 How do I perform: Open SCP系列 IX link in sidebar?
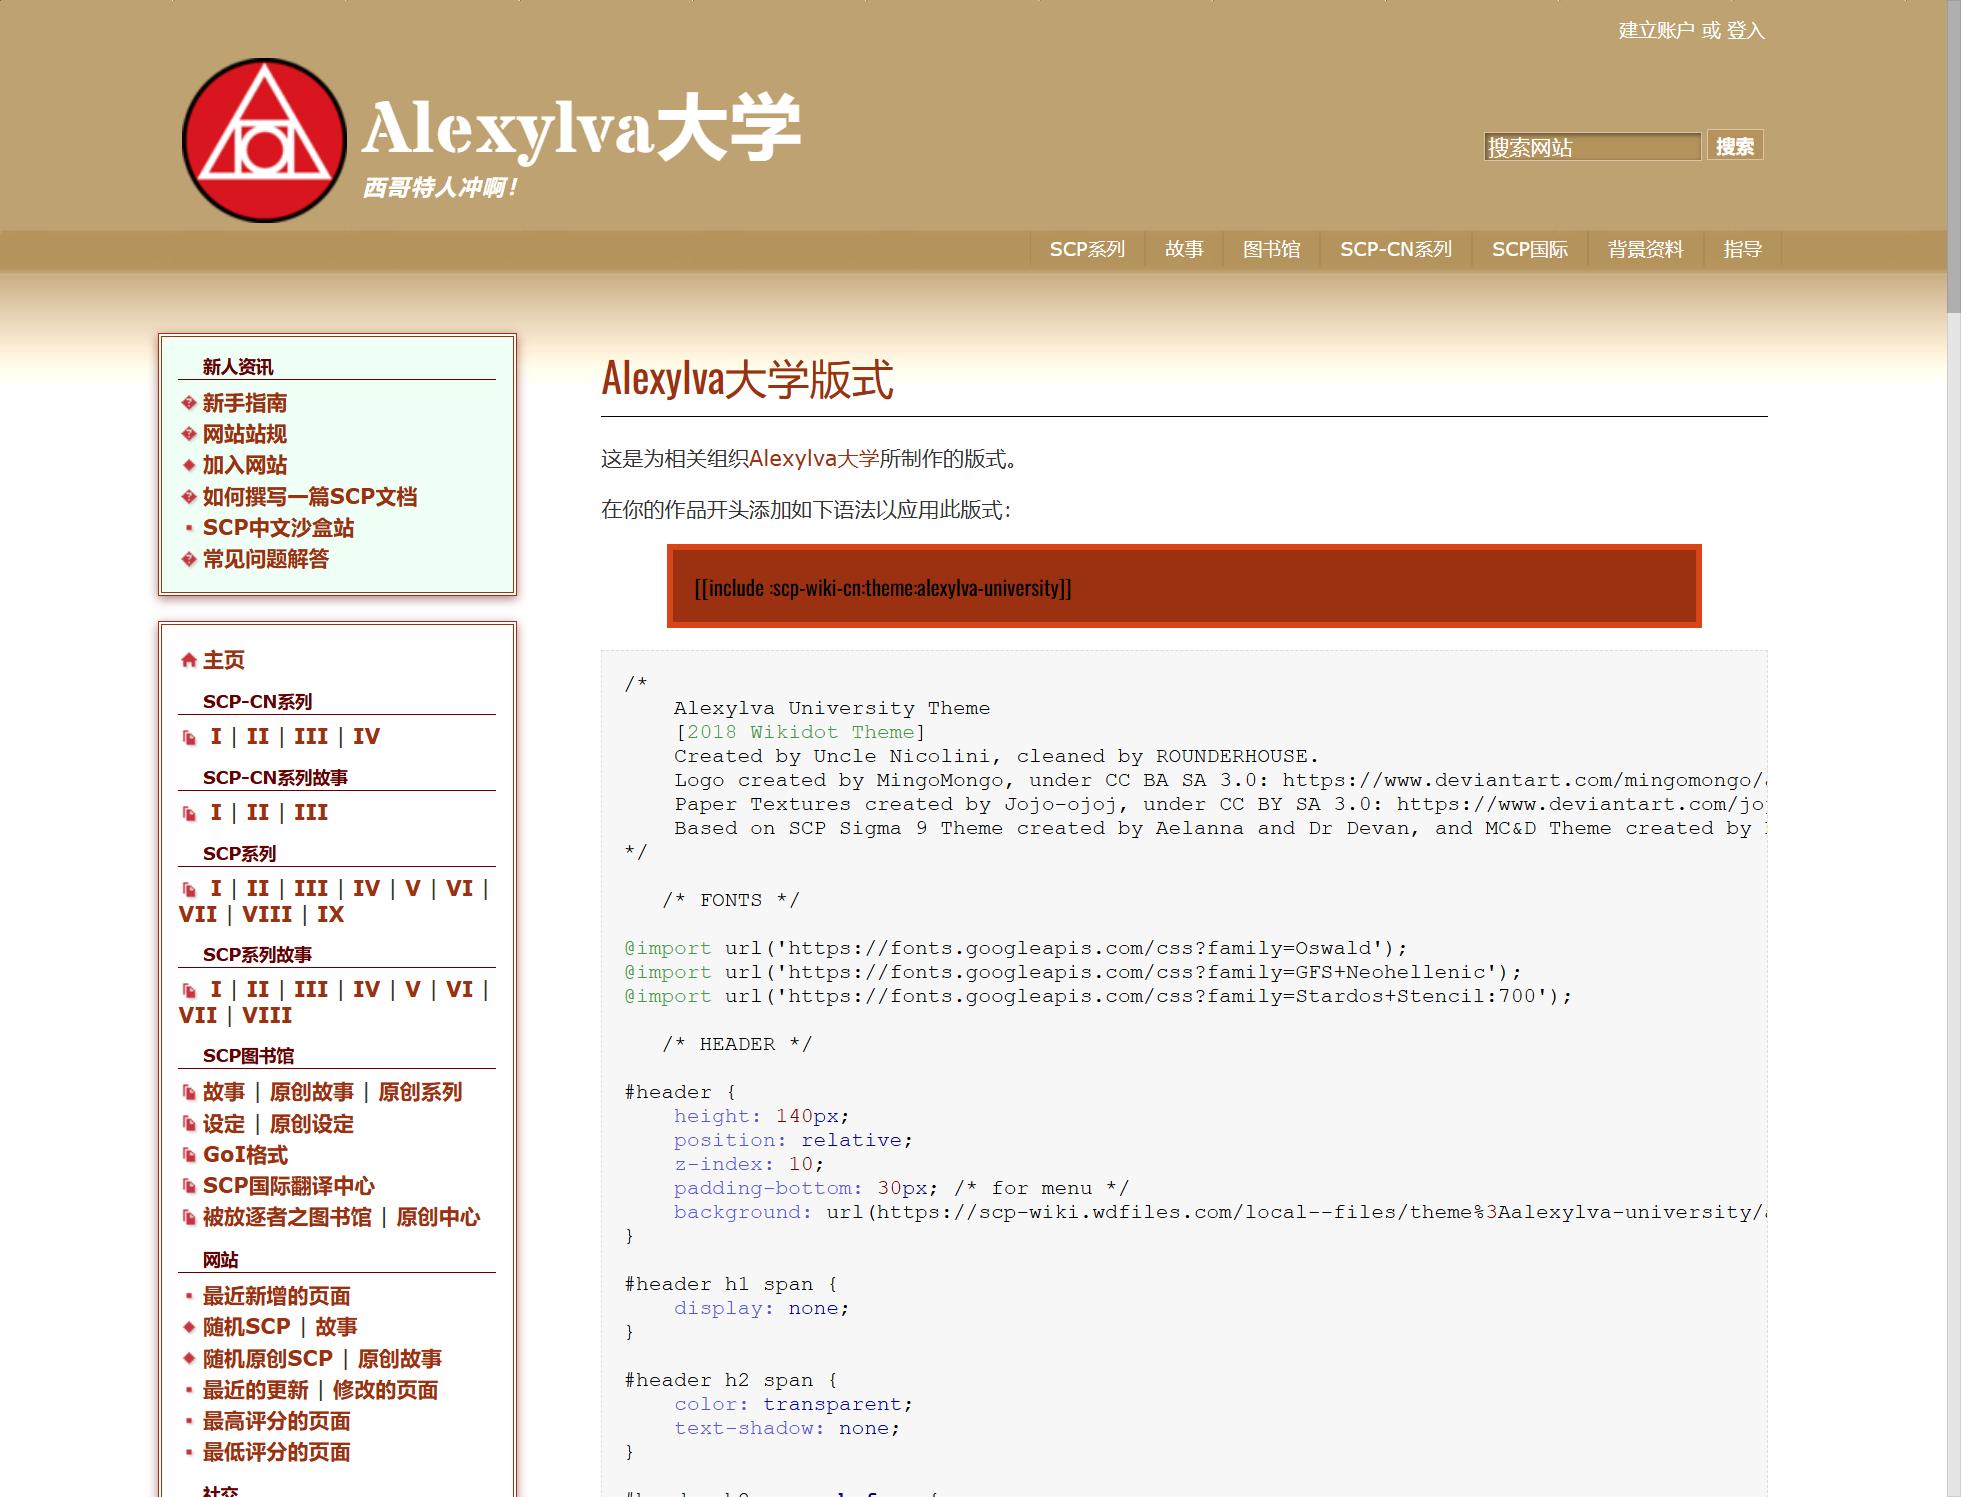click(330, 914)
